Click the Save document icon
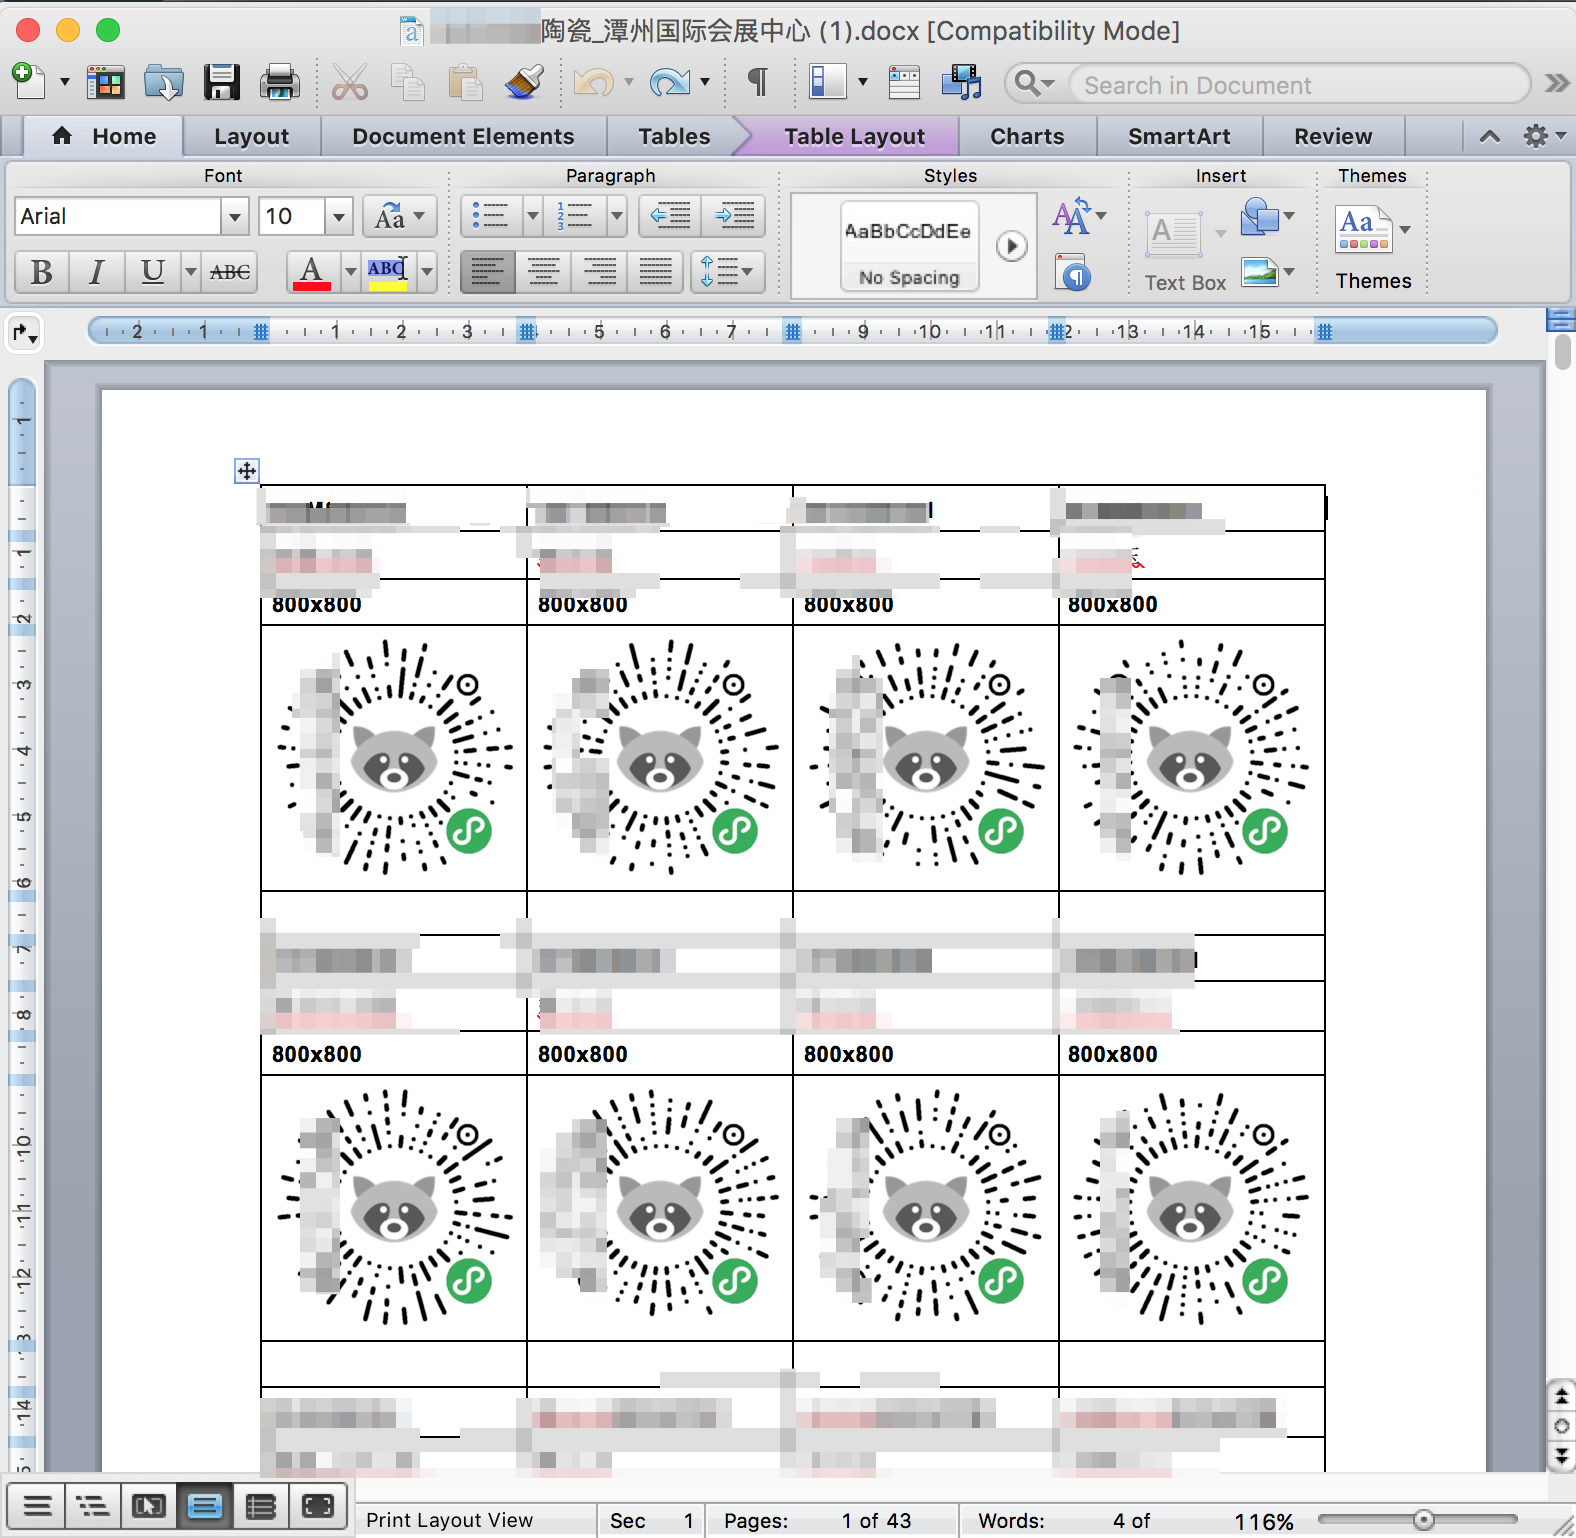Image resolution: width=1576 pixels, height=1538 pixels. coord(221,83)
